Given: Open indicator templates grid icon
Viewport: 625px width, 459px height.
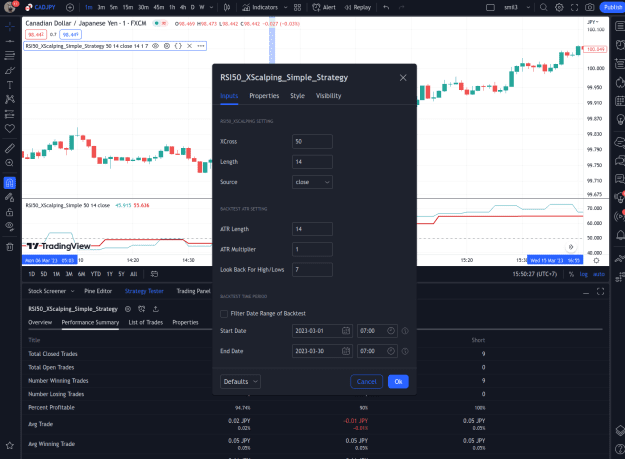Looking at the screenshot, I should pyautogui.click(x=297, y=7).
